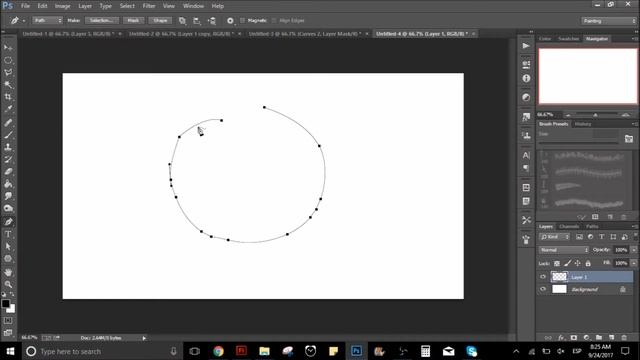Open the Fill slider dropdown arrow

pos(633,263)
